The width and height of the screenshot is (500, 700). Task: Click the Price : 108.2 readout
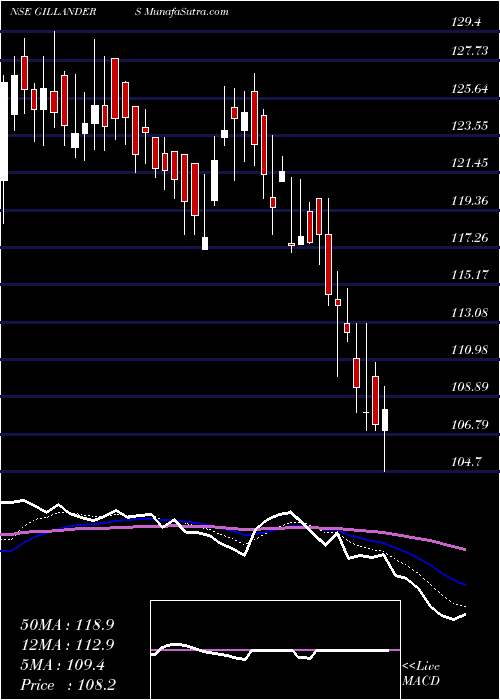[68, 685]
